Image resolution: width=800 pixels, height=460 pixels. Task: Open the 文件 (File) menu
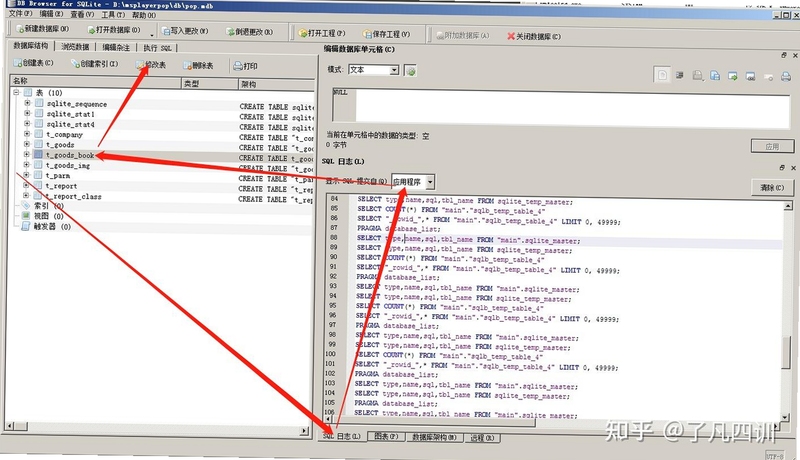coord(20,13)
